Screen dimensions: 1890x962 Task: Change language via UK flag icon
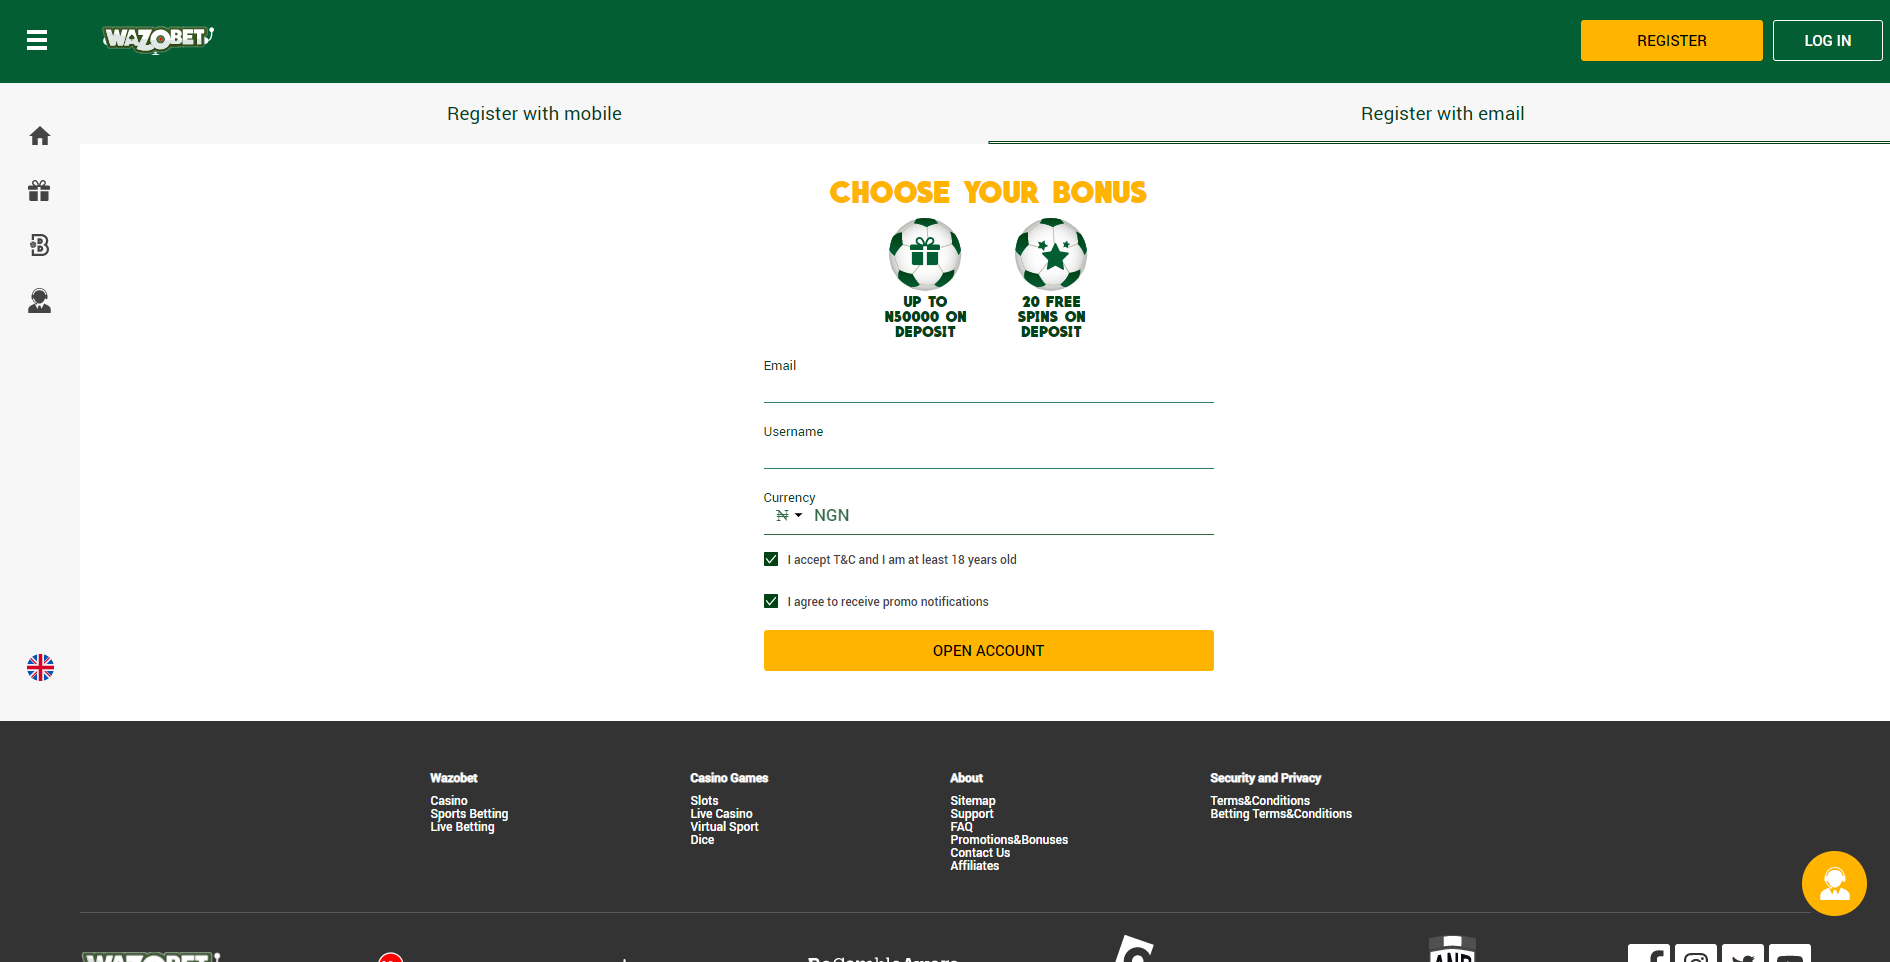[x=40, y=667]
